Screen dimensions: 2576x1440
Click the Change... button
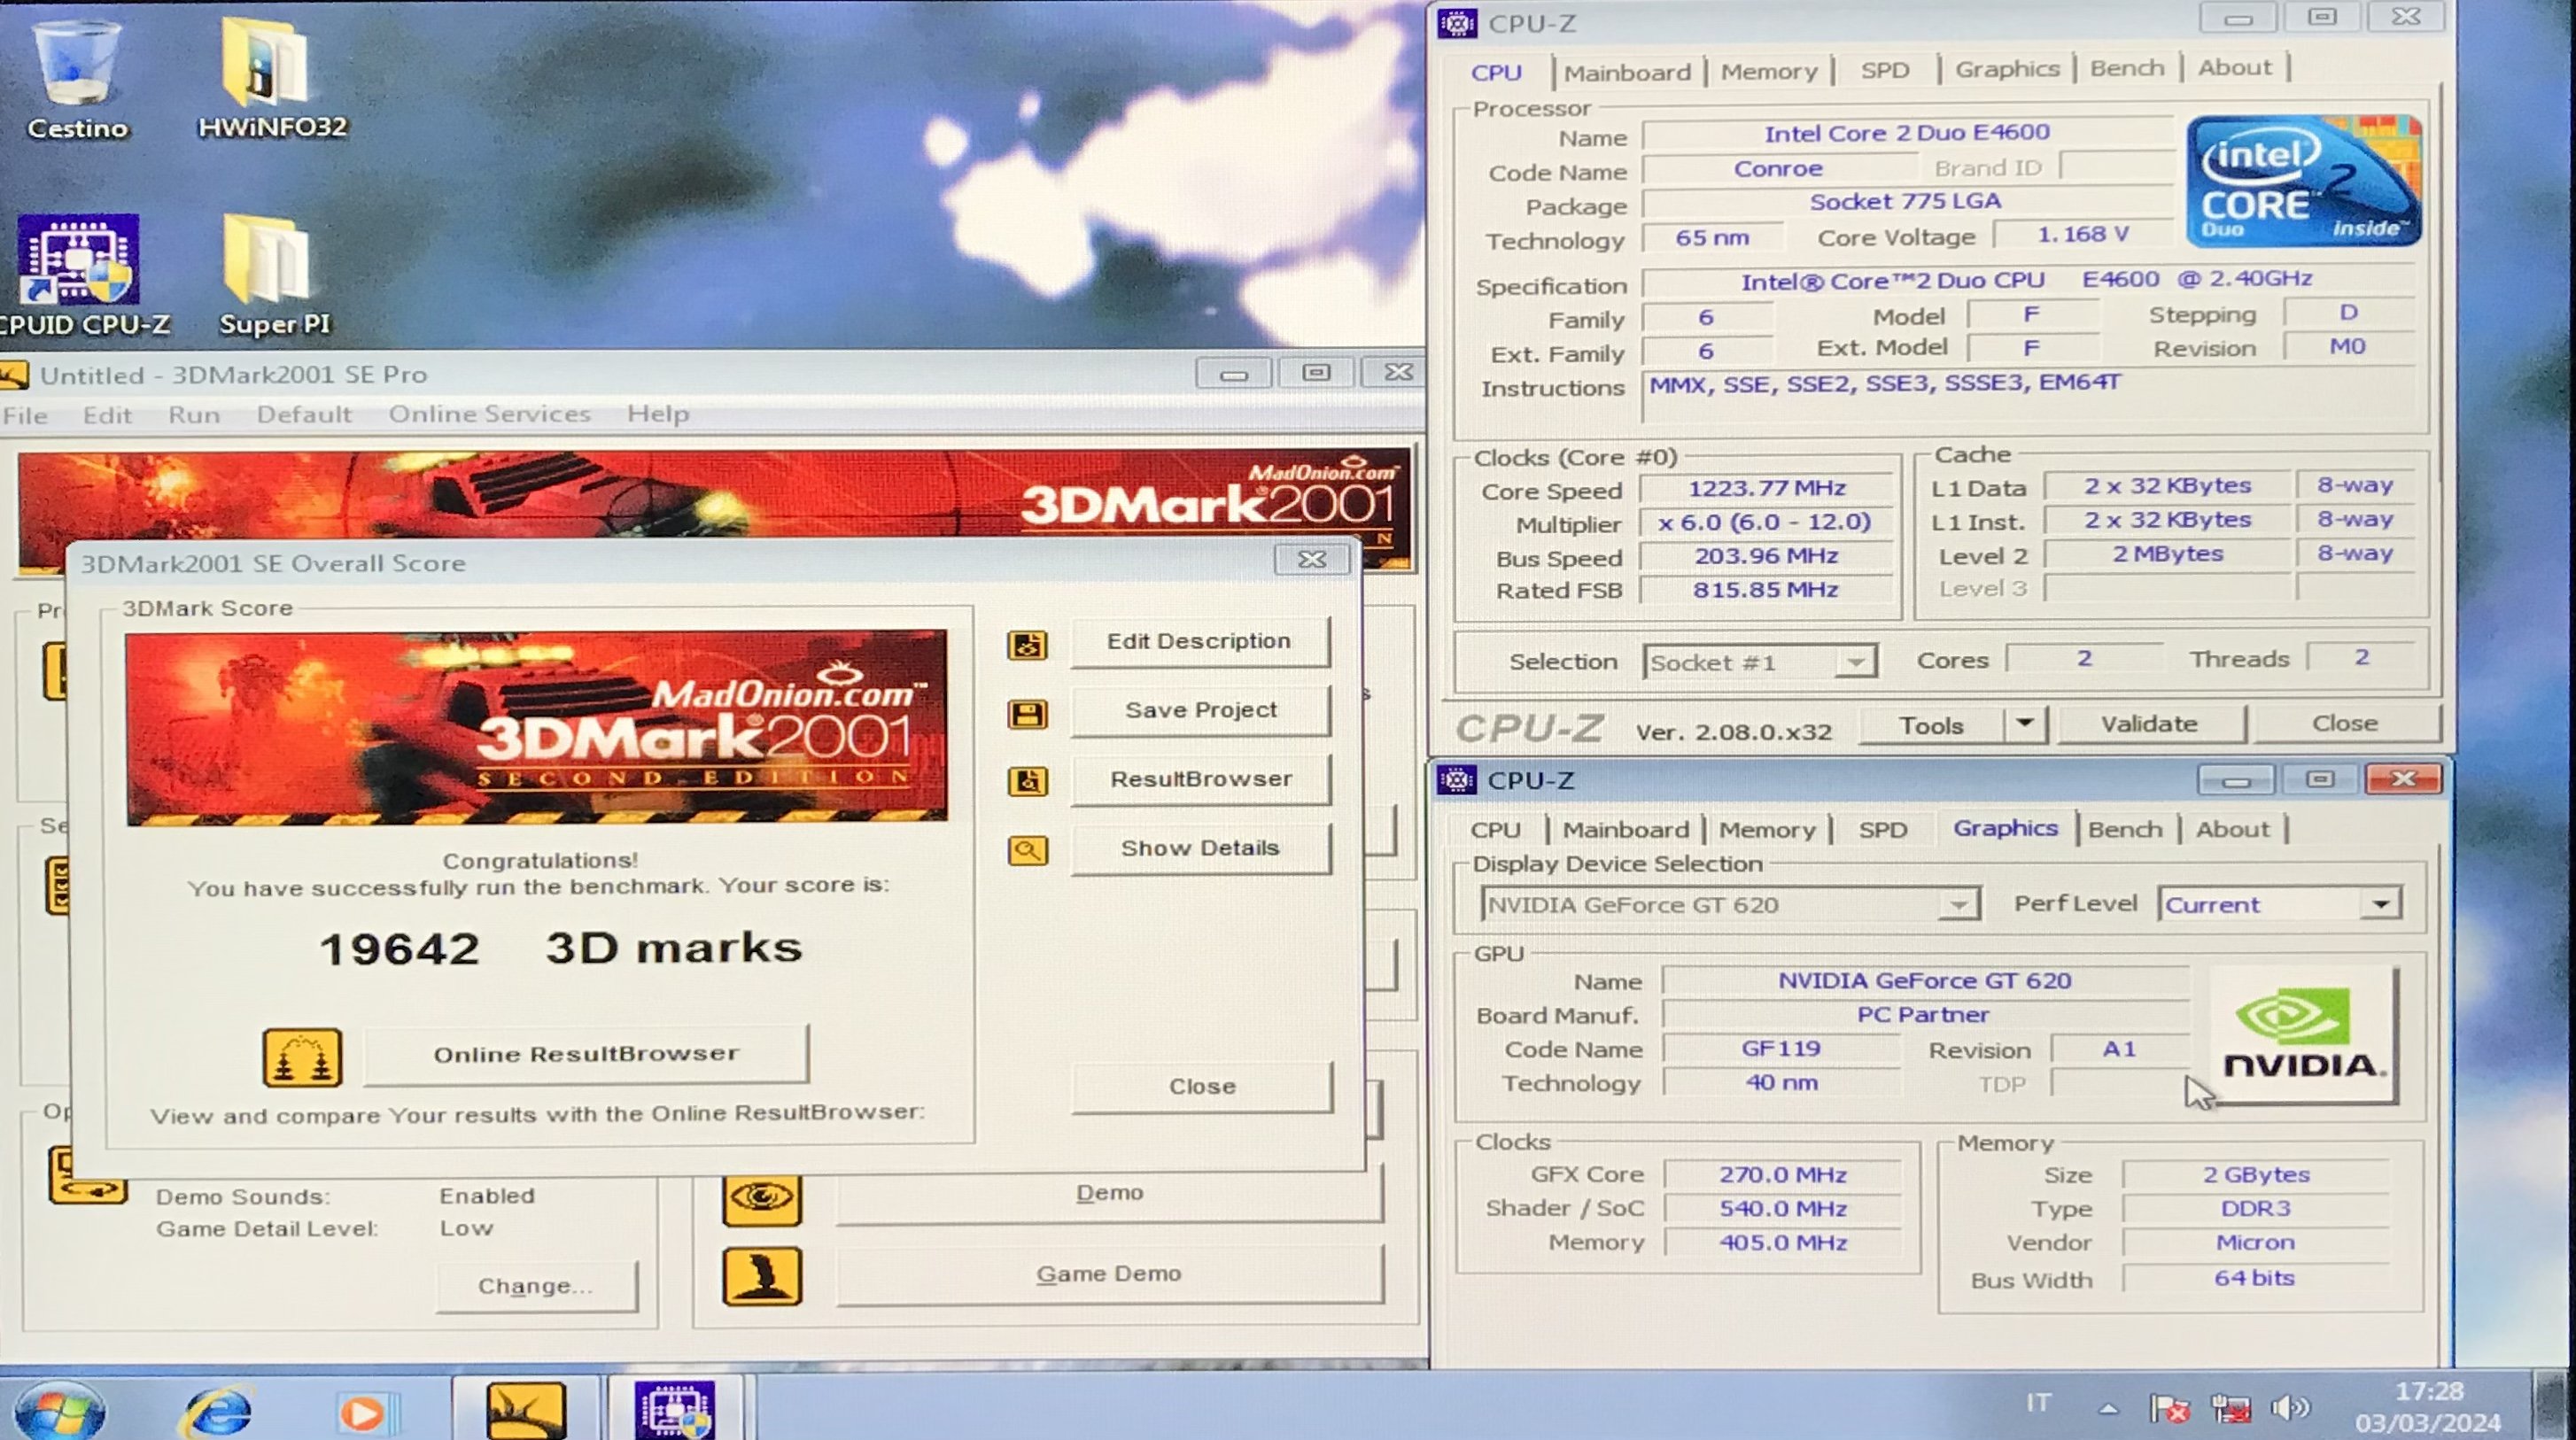click(535, 1286)
